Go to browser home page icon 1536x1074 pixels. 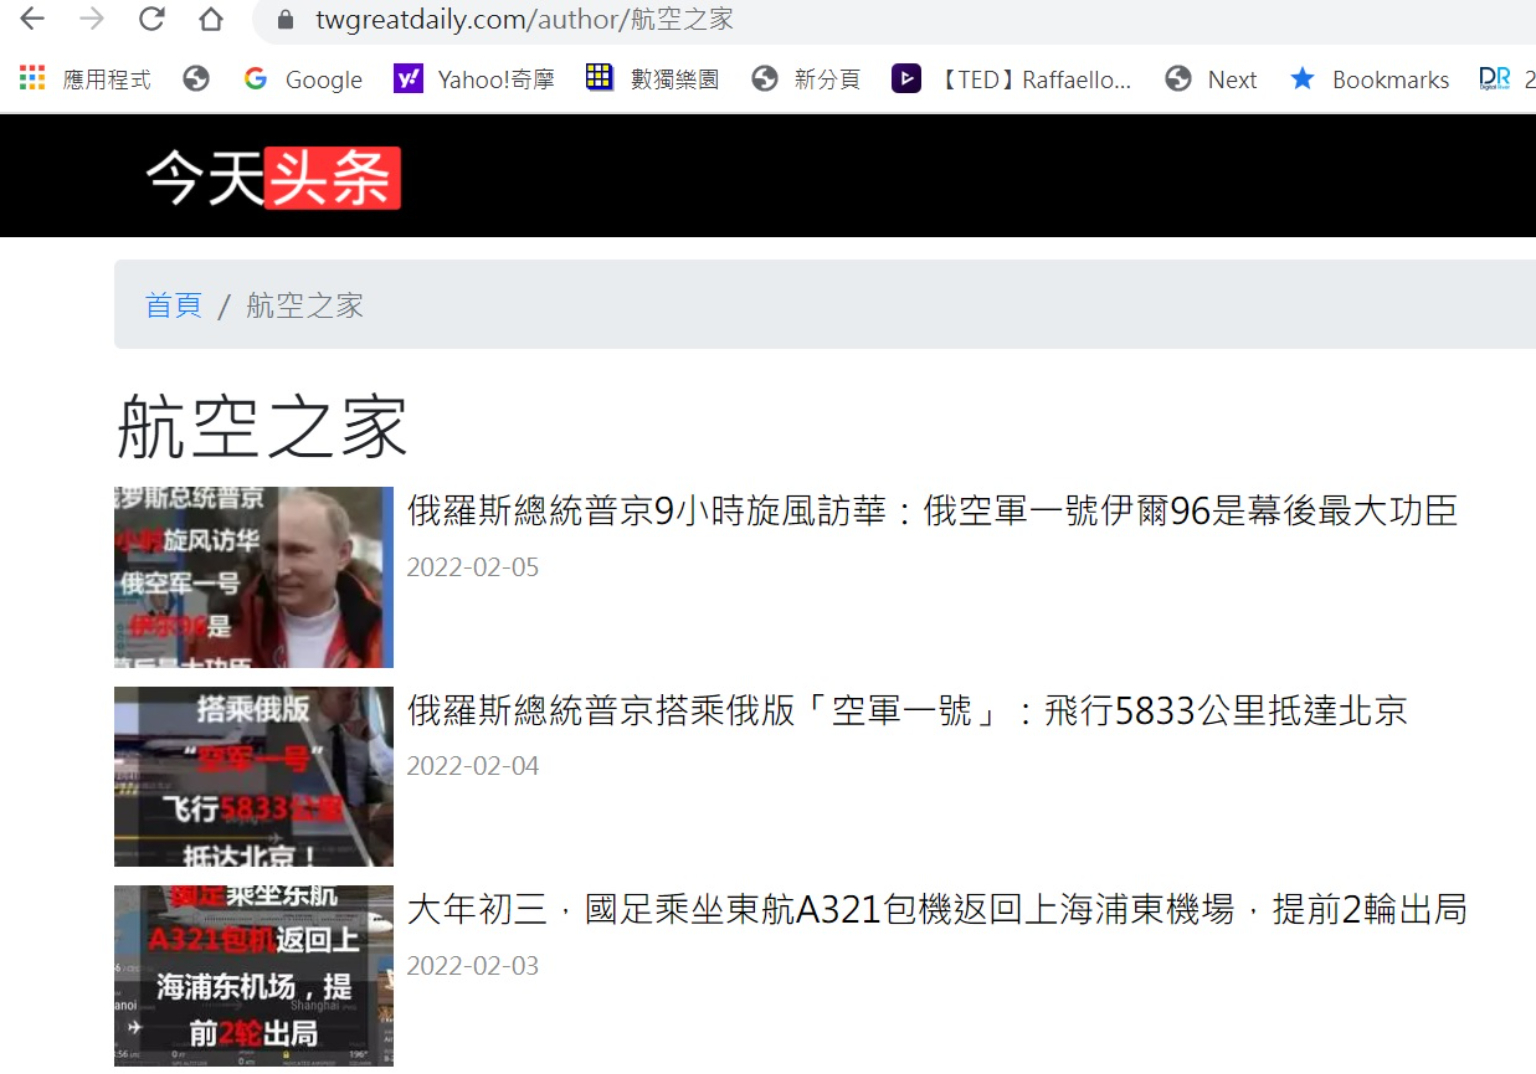(x=211, y=19)
